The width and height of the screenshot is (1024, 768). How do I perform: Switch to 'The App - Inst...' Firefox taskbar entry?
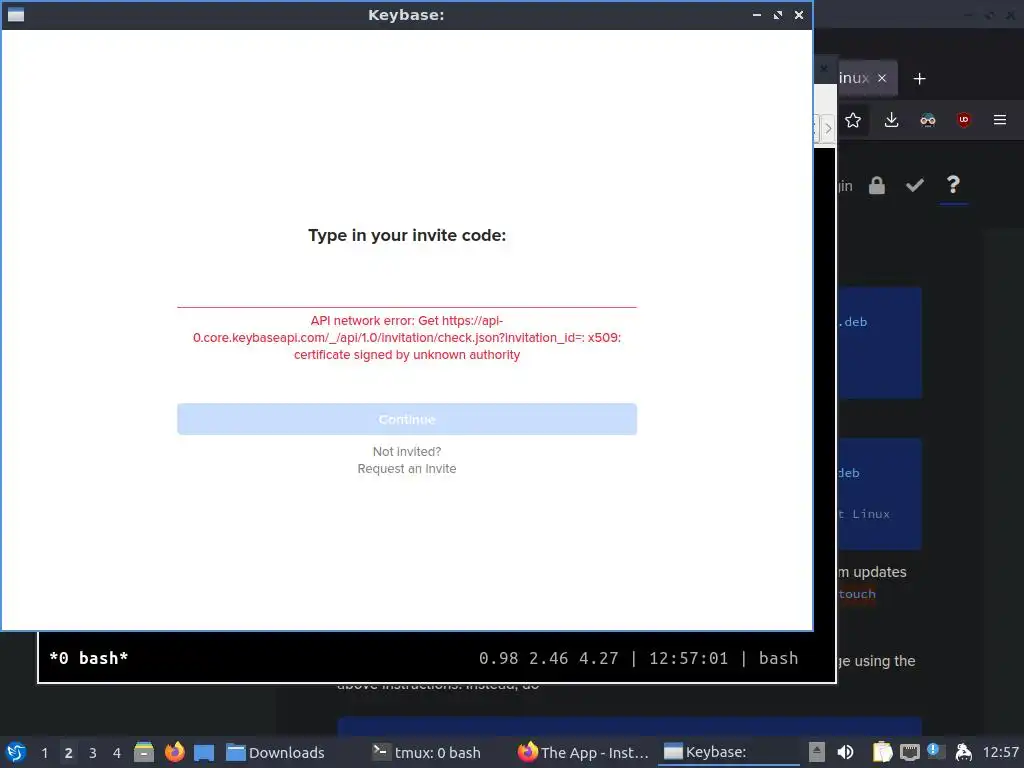tap(583, 752)
